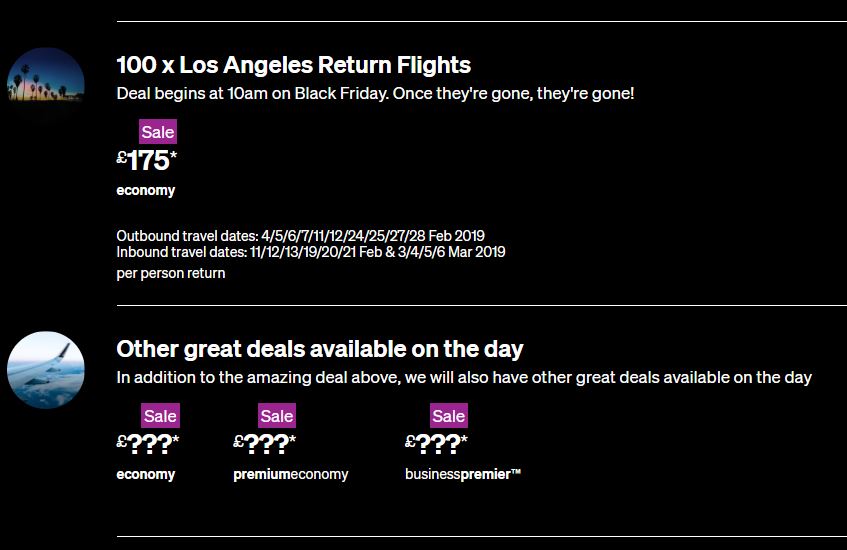Click the premiumeconomy fare label
This screenshot has height=550, width=847.
(291, 474)
